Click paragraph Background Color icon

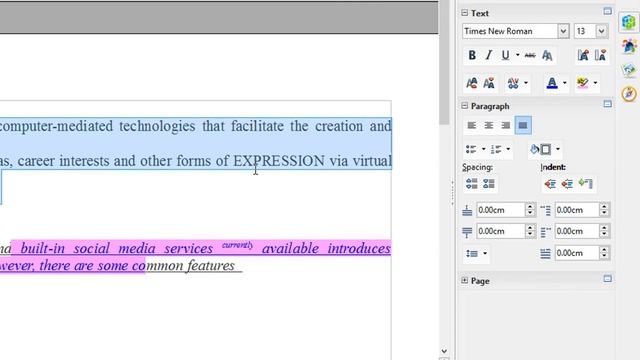541,149
